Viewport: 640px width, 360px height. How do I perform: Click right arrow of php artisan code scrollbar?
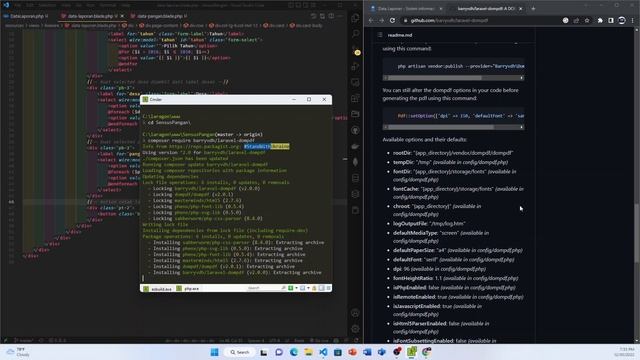(522, 78)
